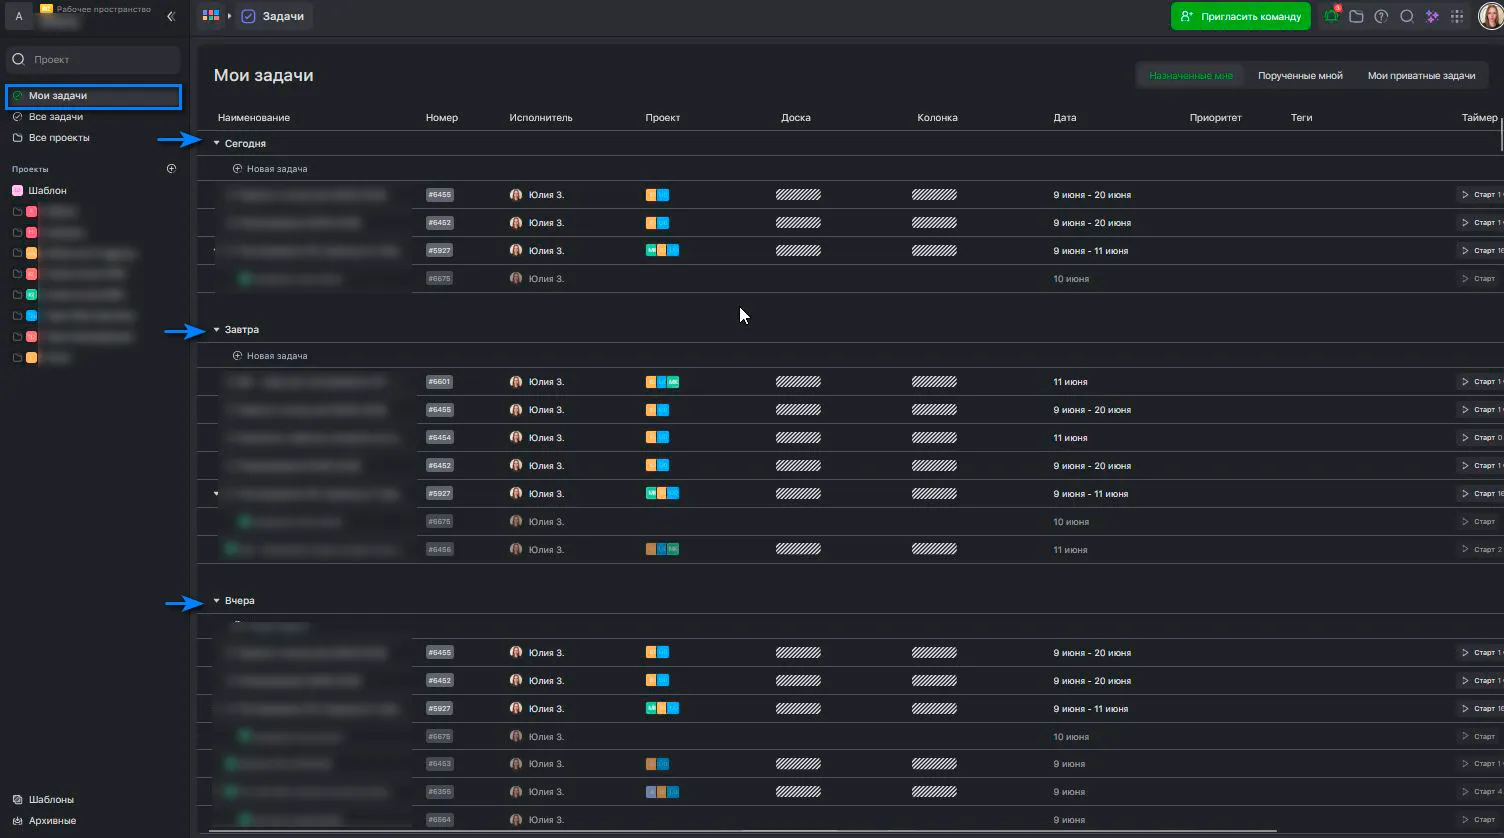Switch to Мои приватные задачи tab

[x=1421, y=76]
